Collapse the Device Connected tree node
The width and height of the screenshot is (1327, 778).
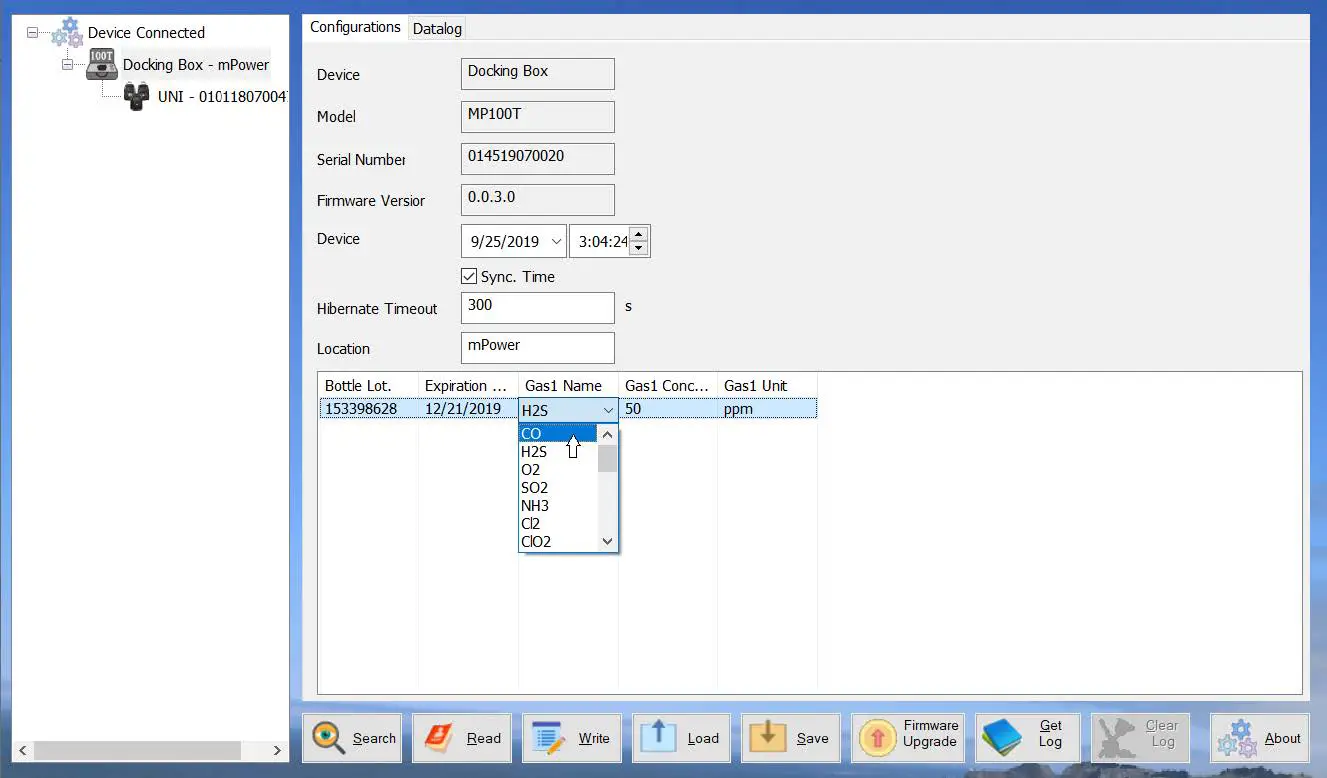coord(32,32)
